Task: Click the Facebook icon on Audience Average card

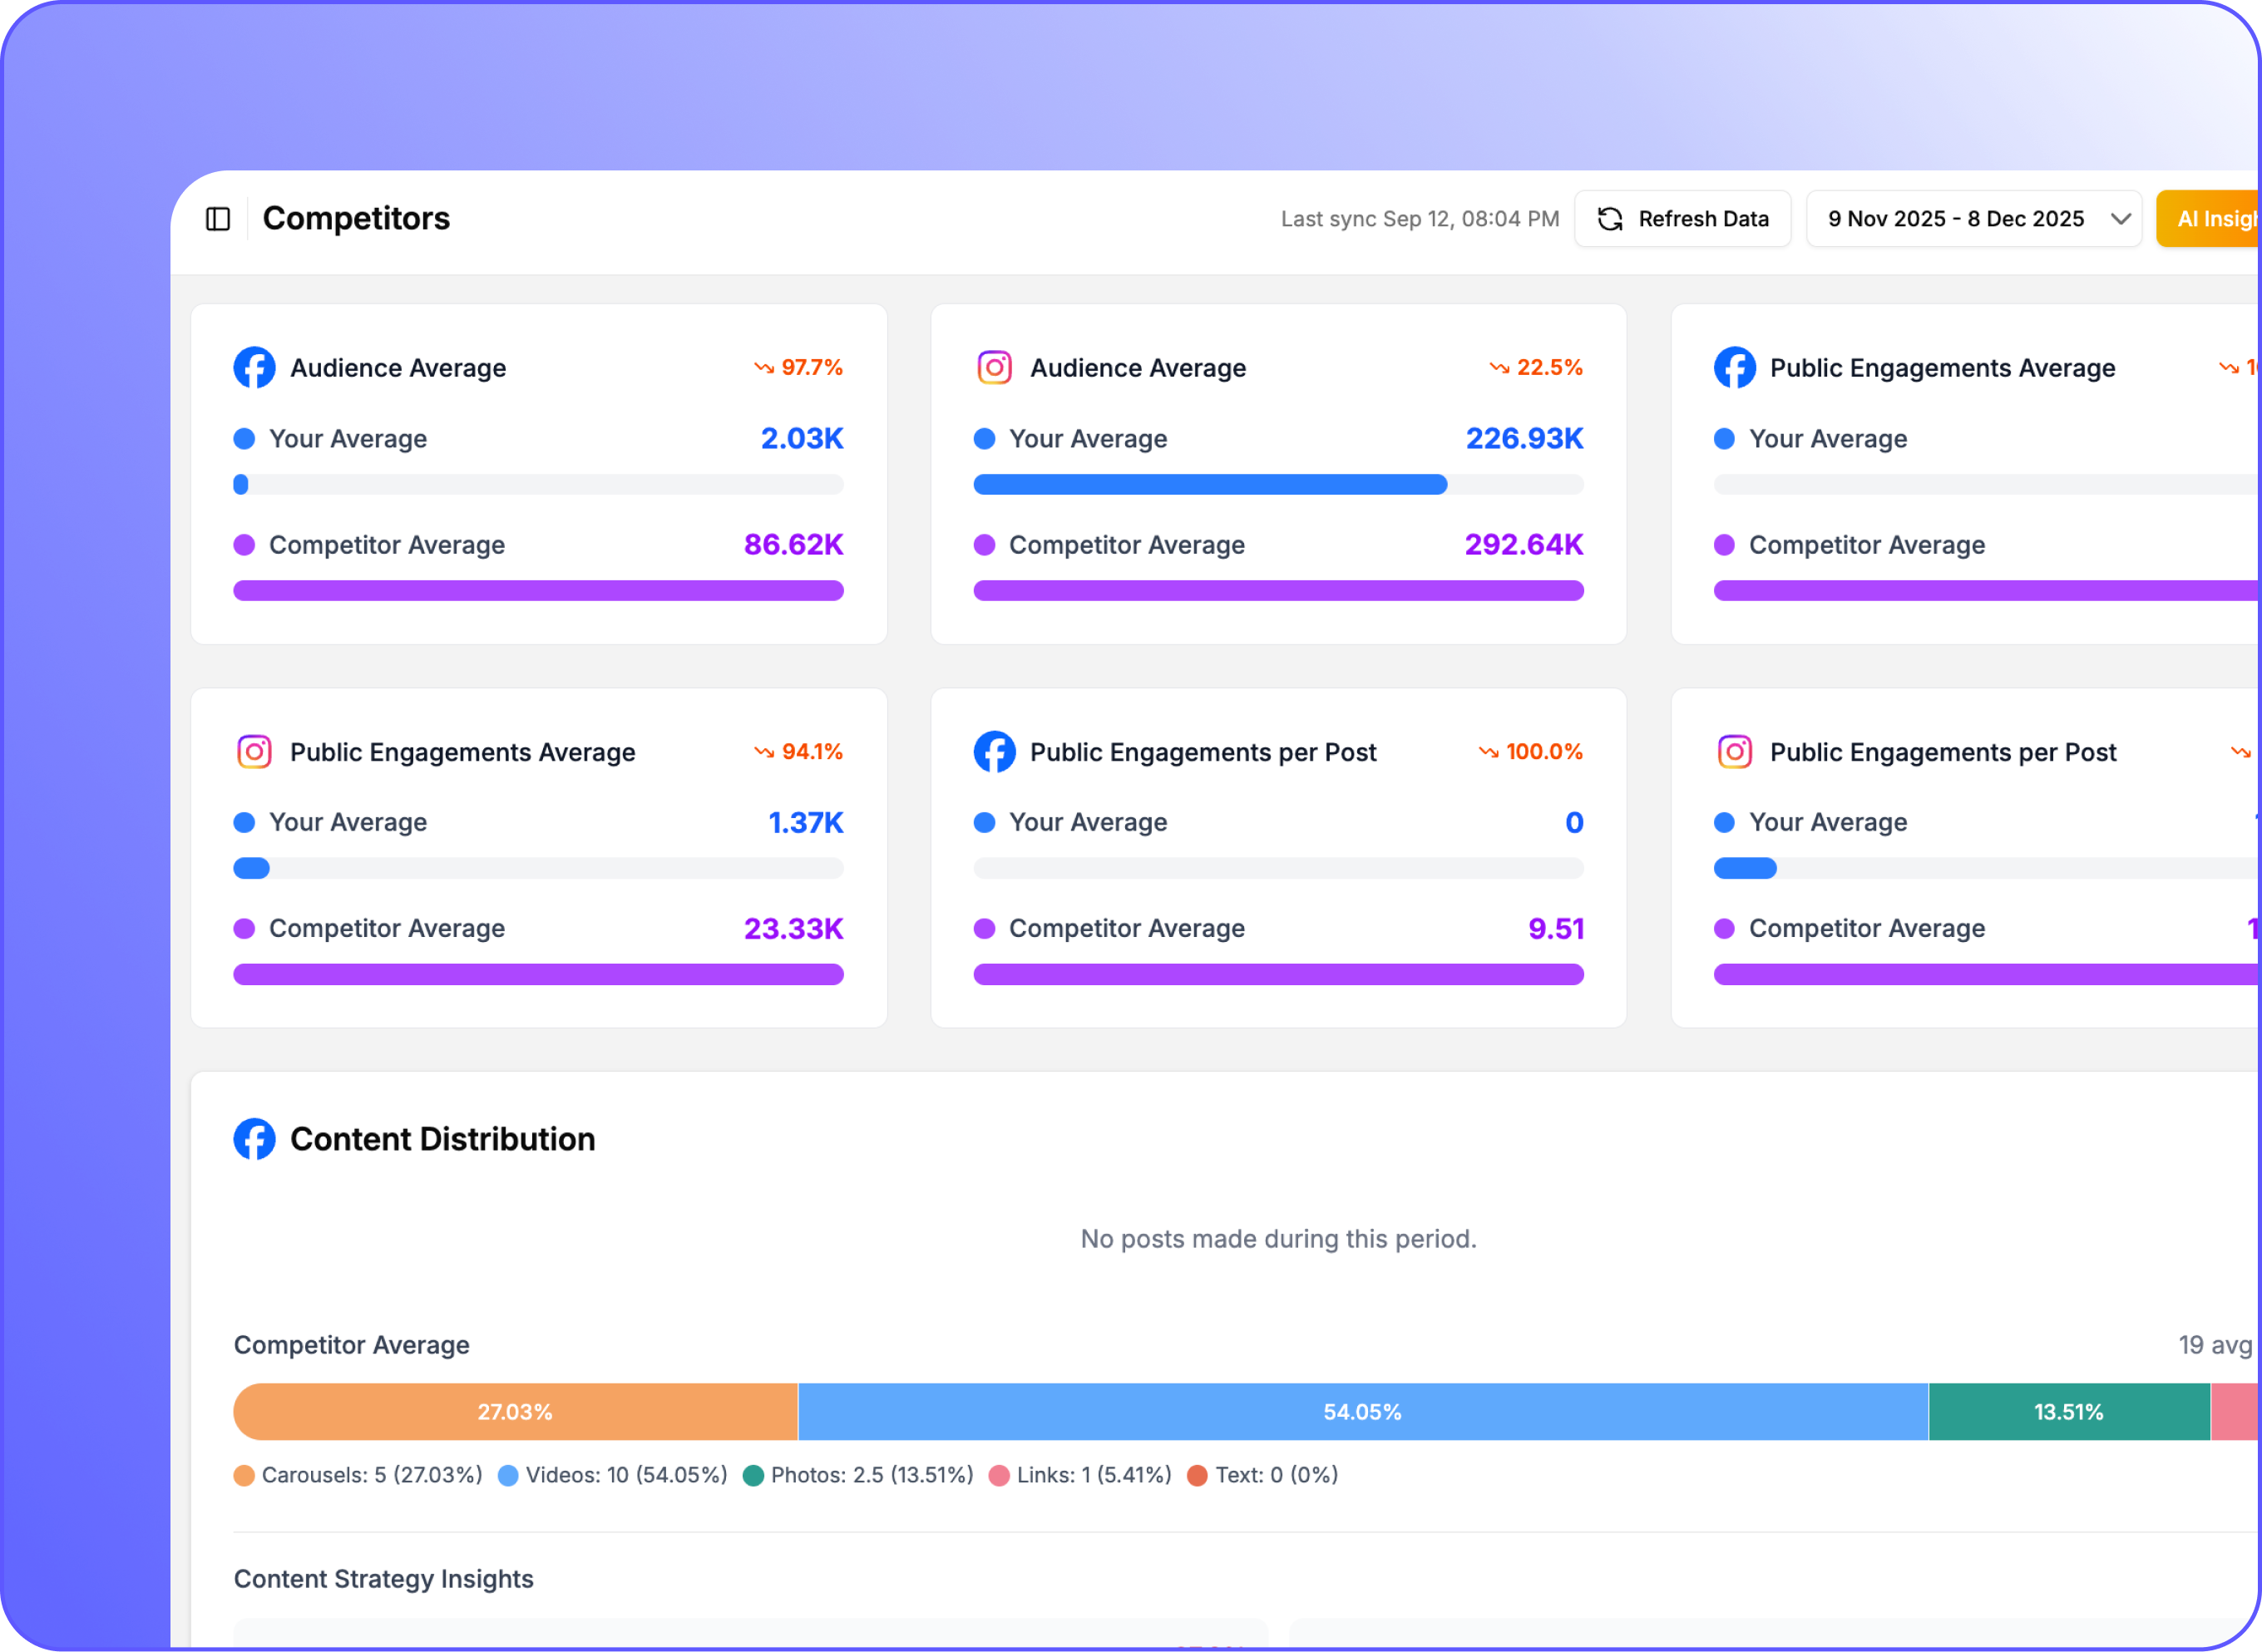Action: click(x=254, y=367)
